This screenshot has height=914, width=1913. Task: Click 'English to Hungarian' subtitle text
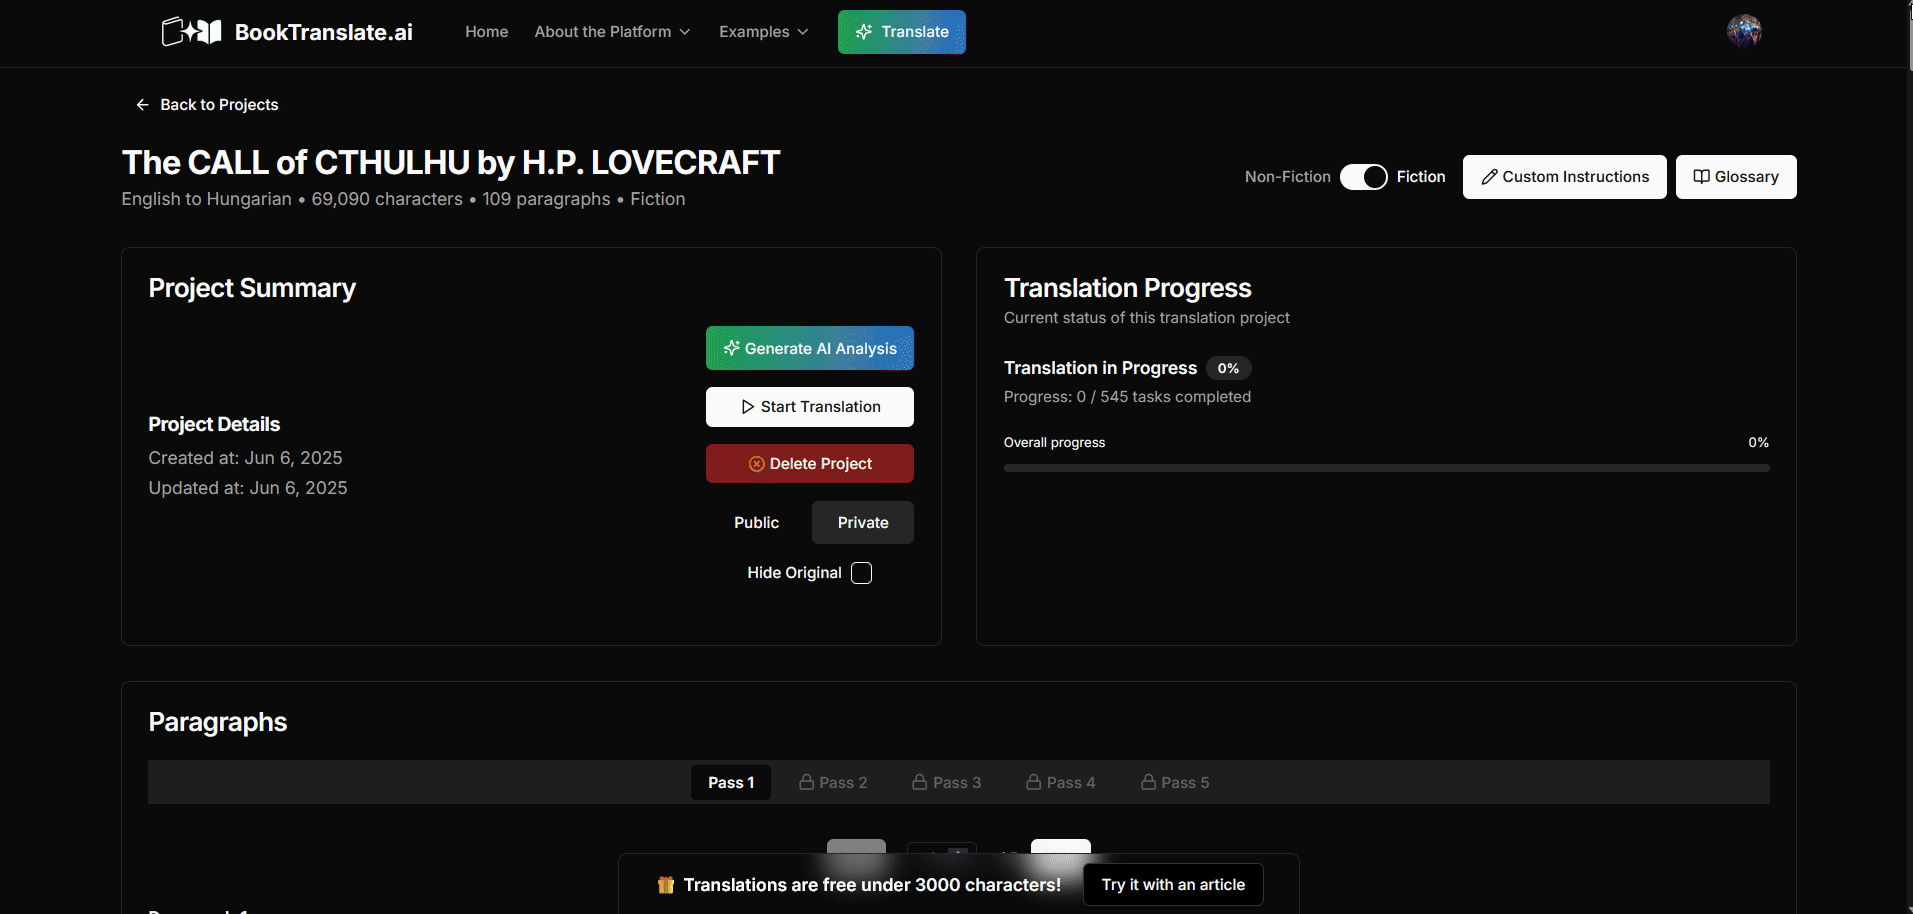[207, 199]
